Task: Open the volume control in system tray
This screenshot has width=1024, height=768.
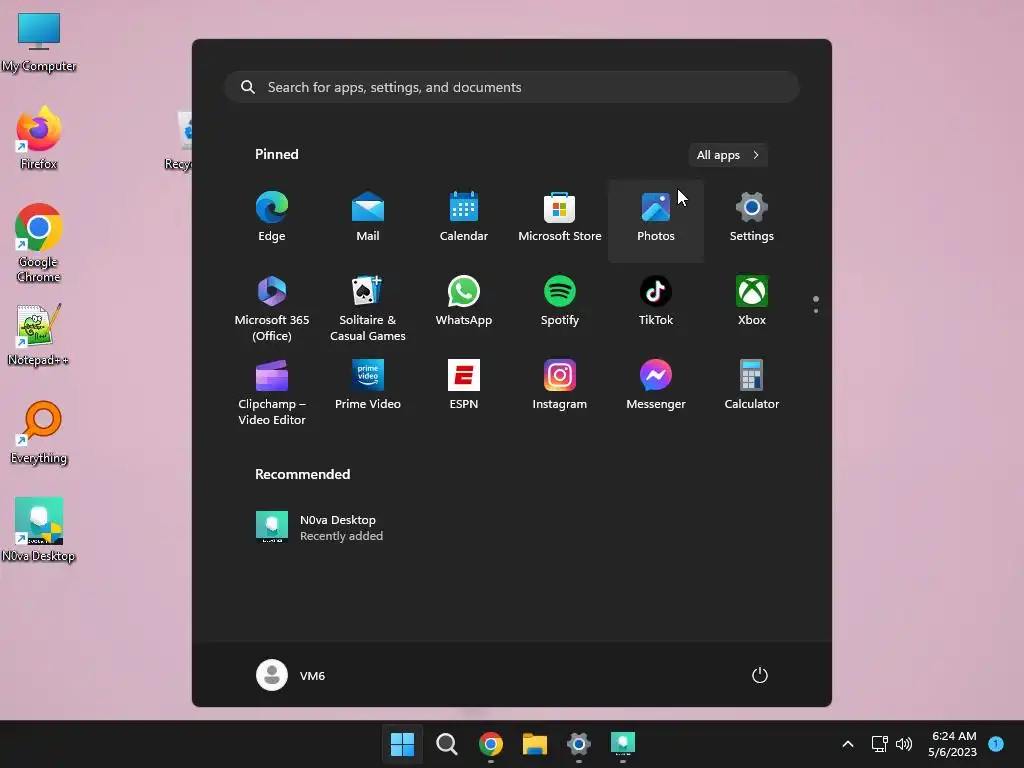Action: pyautogui.click(x=904, y=744)
